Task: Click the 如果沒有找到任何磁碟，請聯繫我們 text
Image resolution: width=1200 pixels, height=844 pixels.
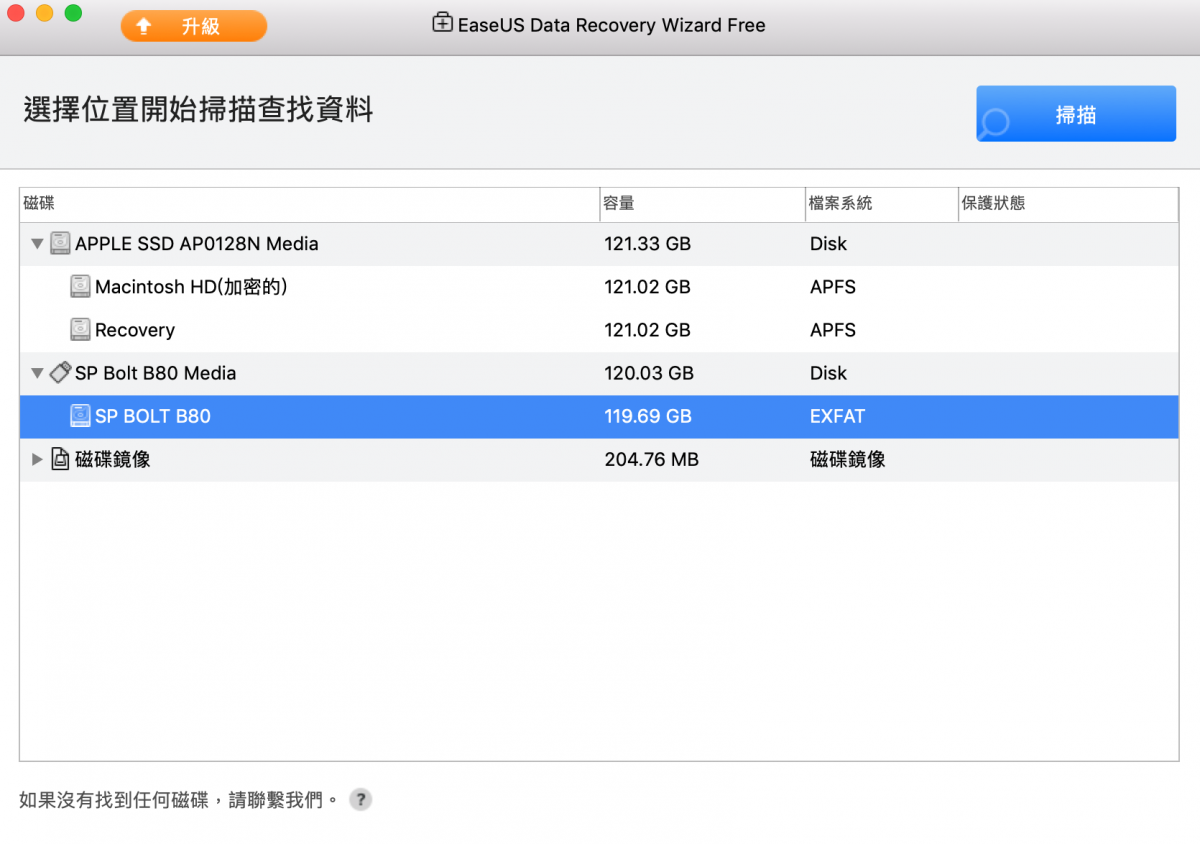Action: pos(179,800)
